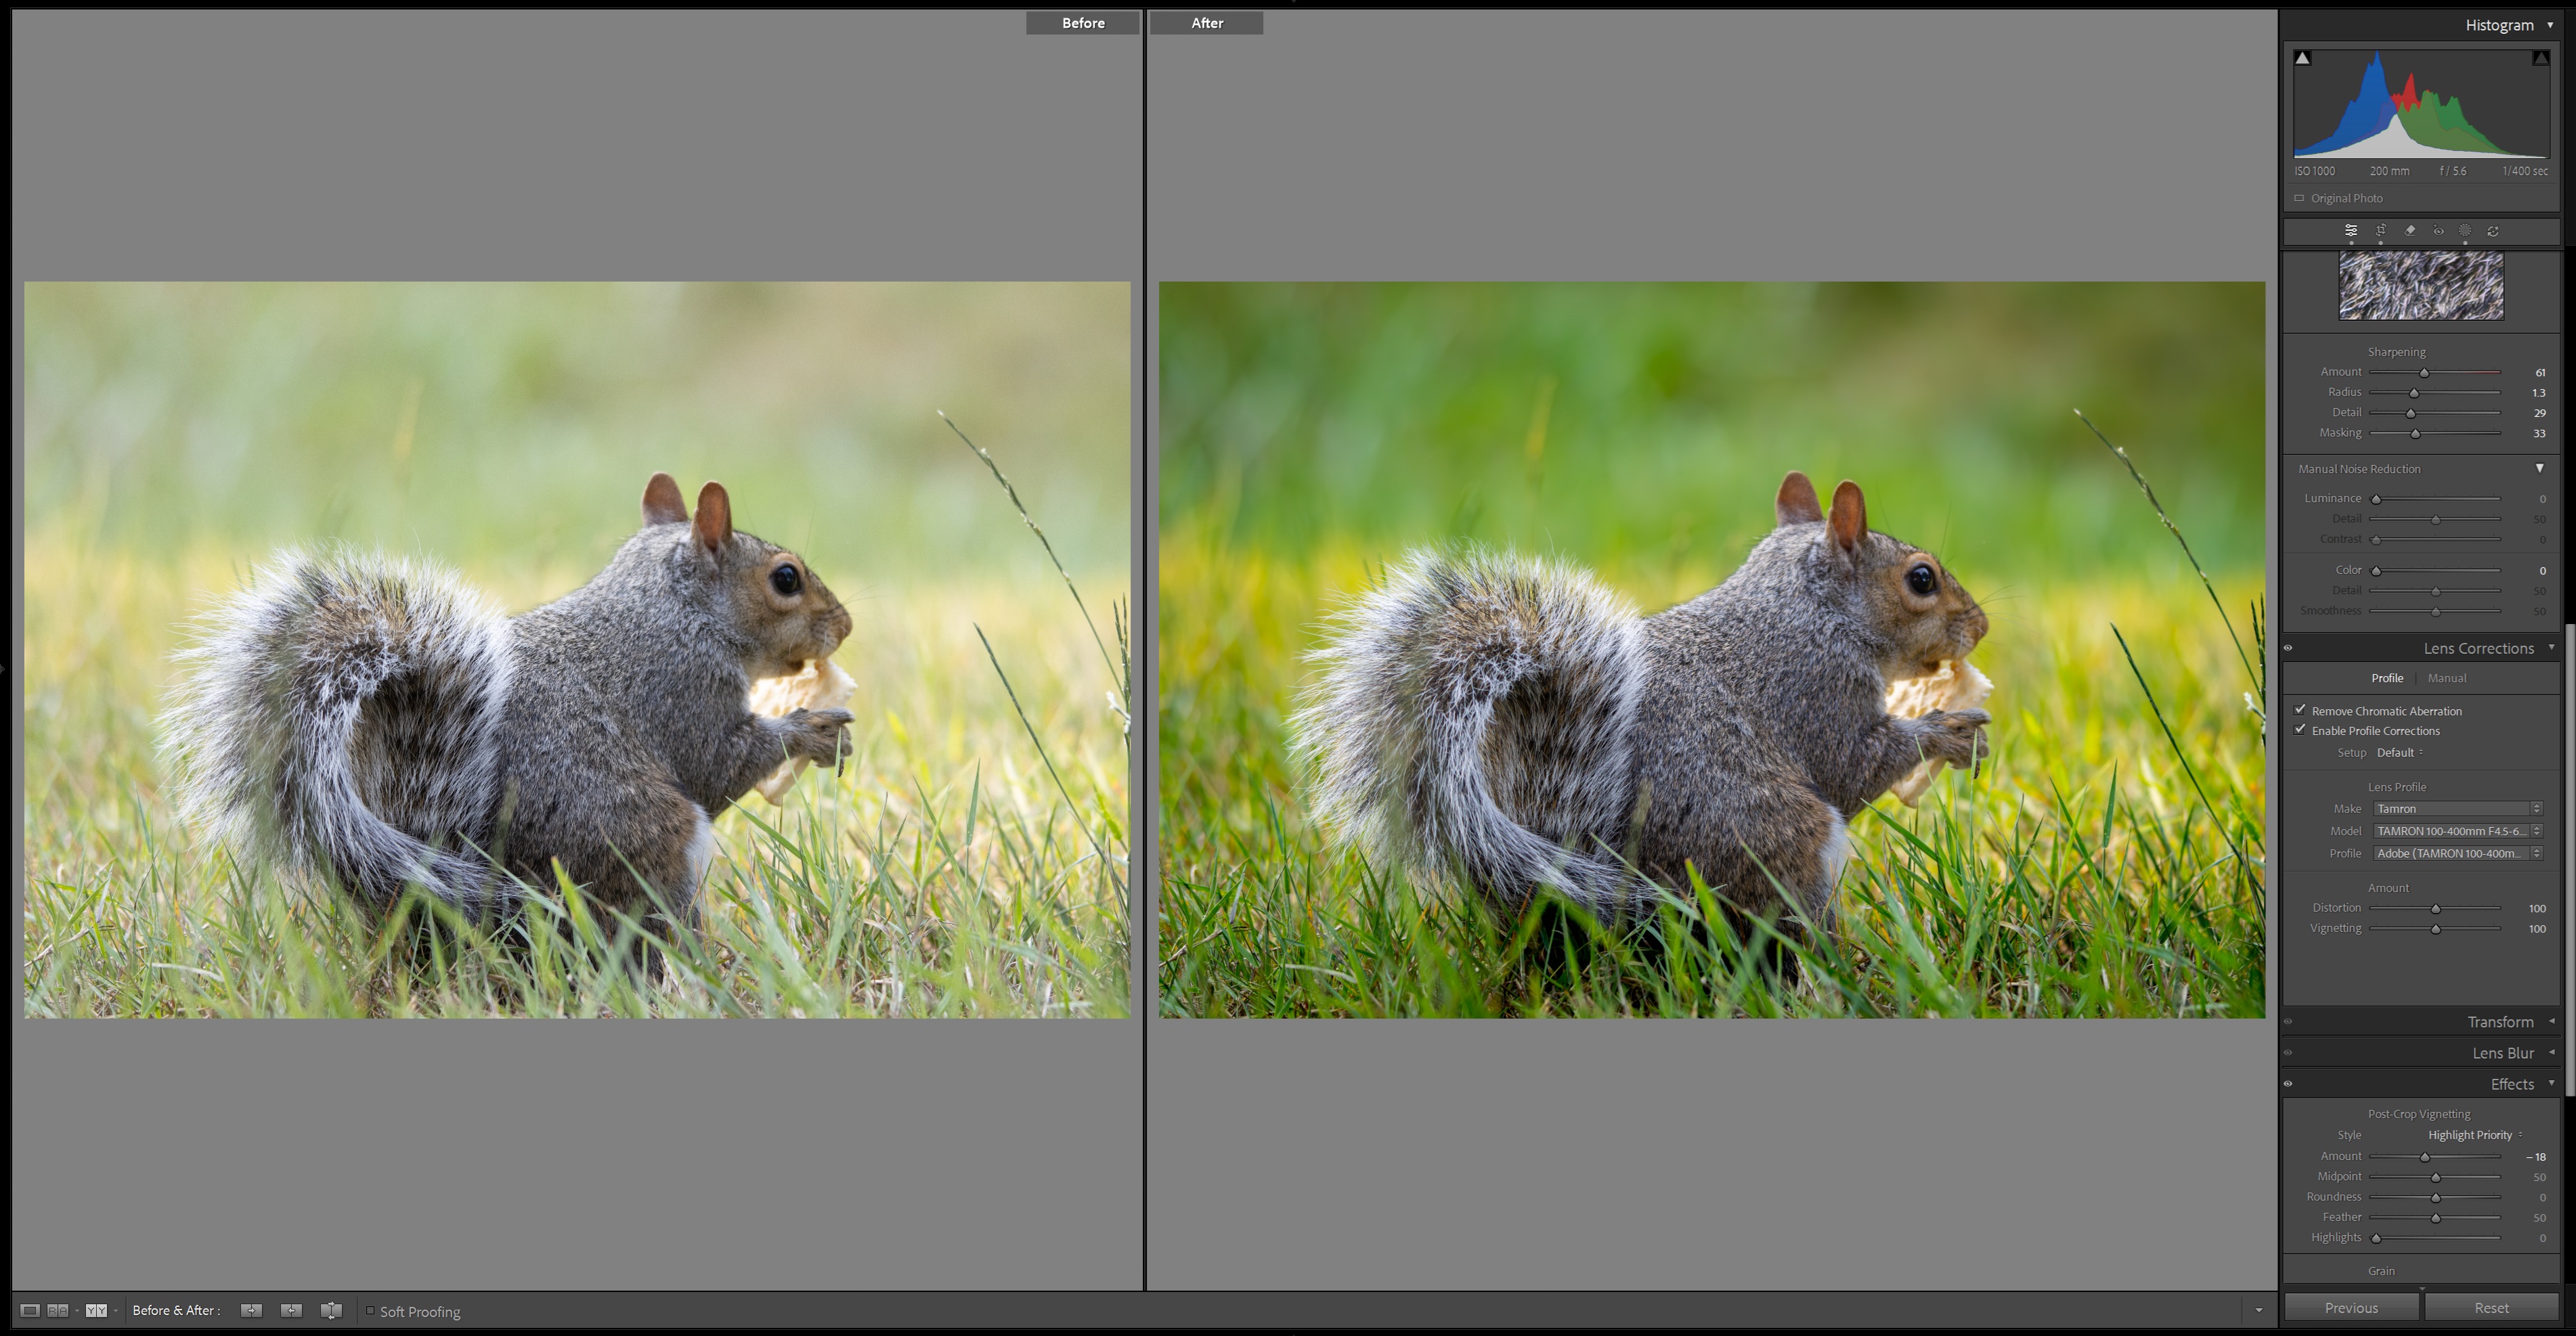Expand the Transform panel

[x=2499, y=1021]
